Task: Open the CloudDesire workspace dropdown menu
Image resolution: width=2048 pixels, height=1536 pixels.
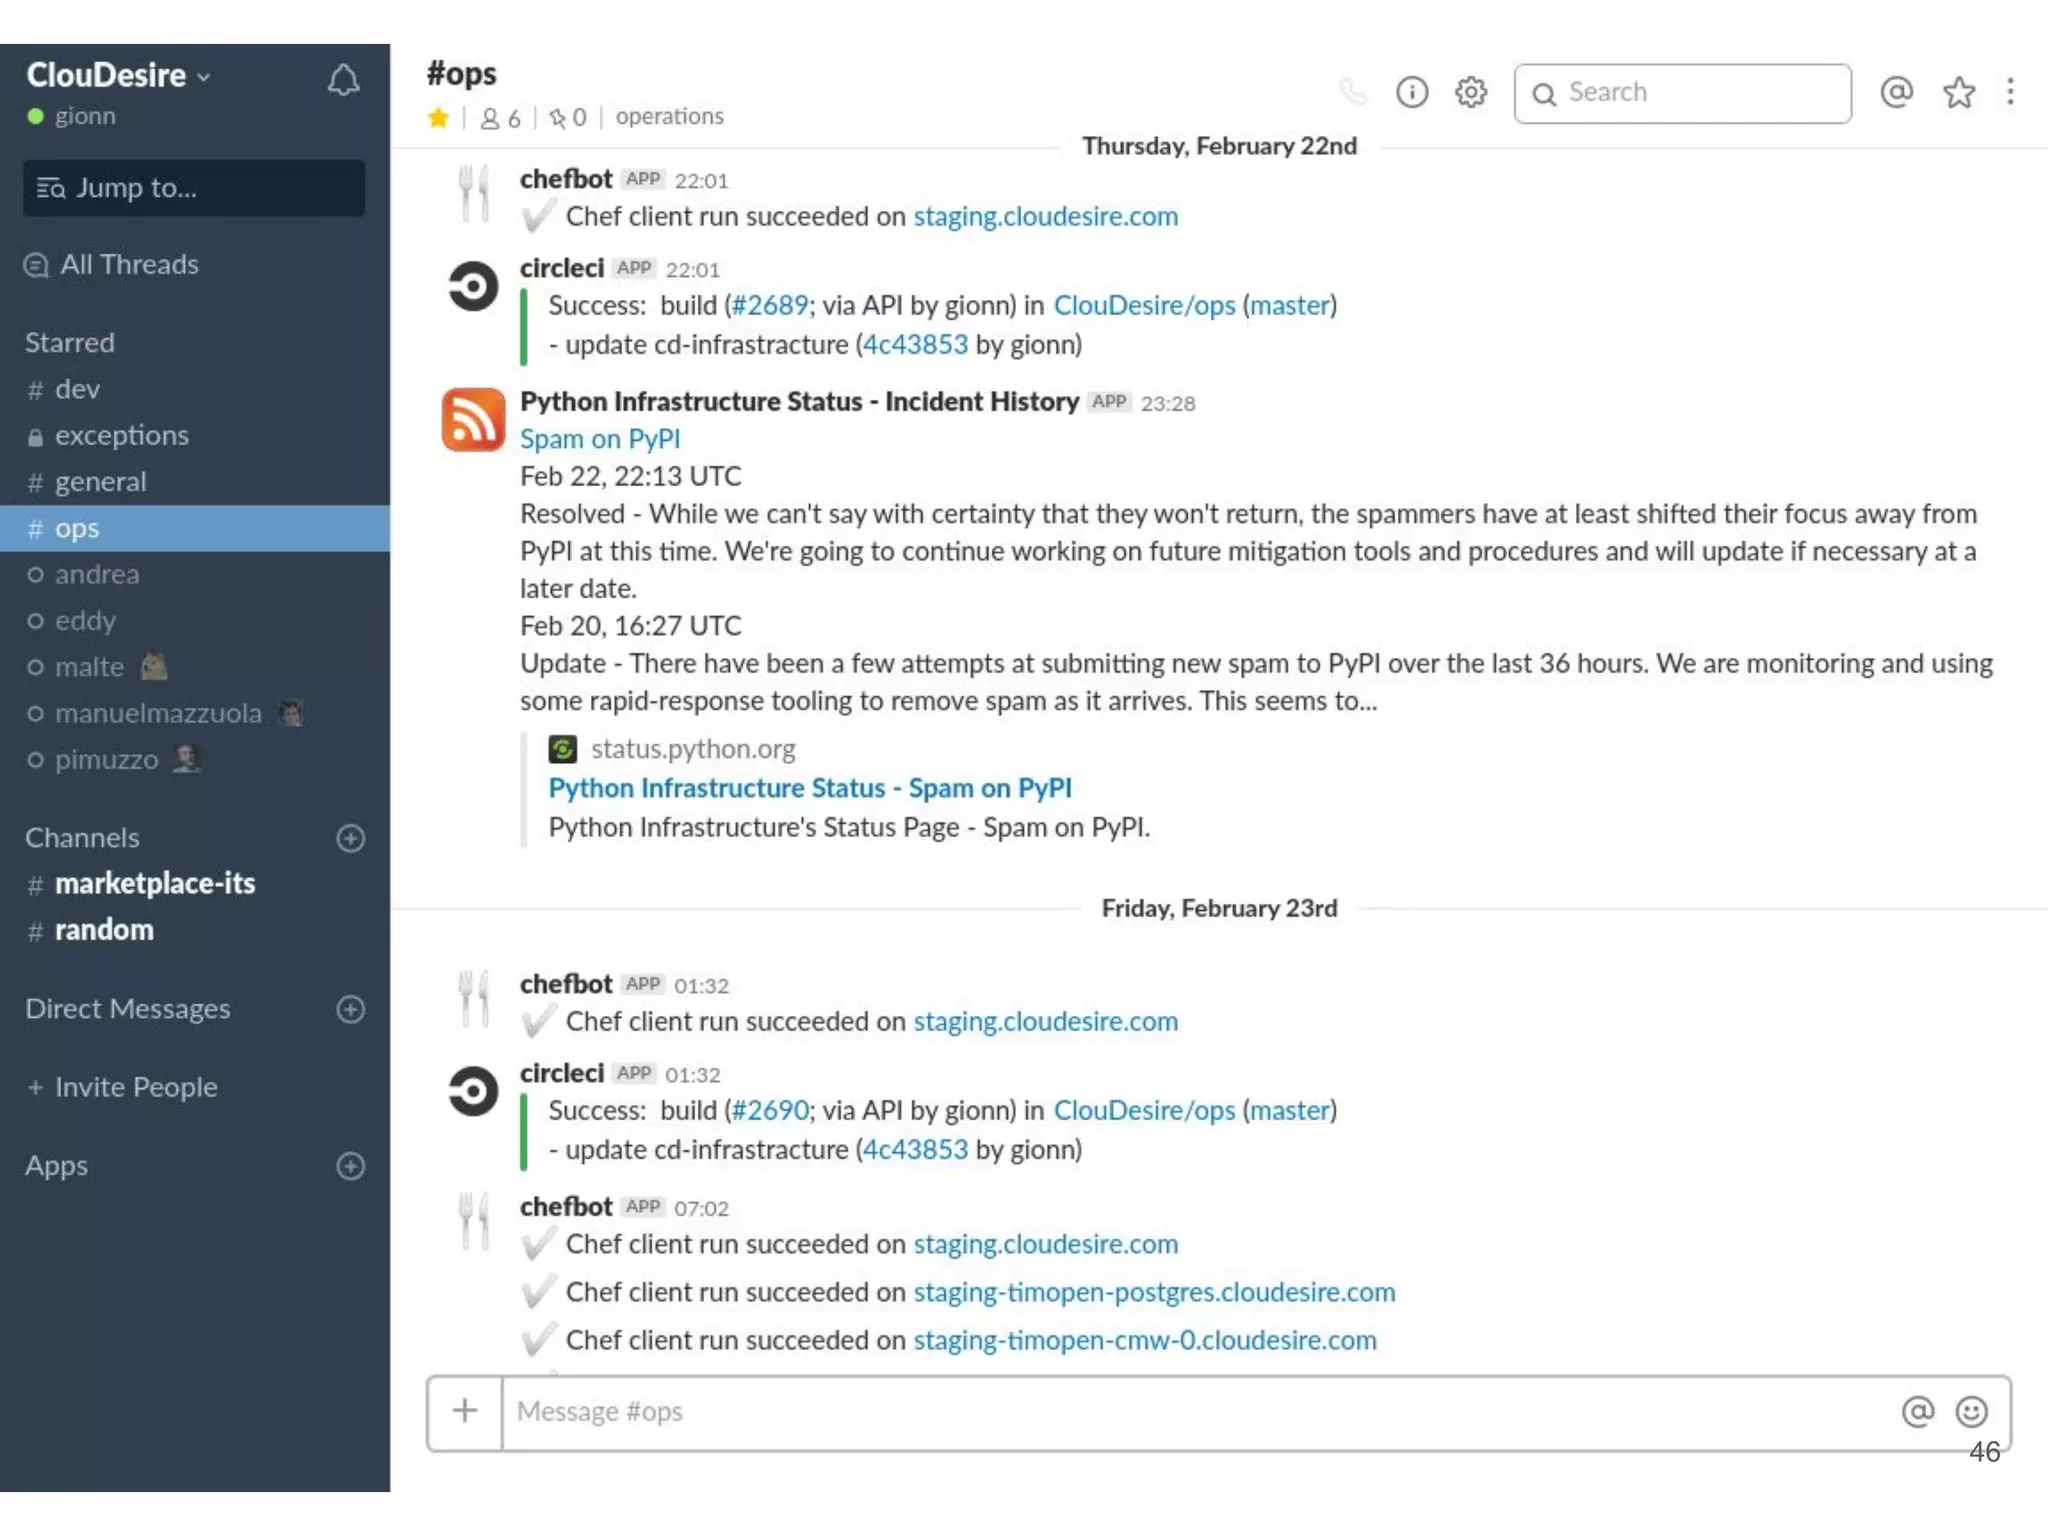Action: (118, 75)
